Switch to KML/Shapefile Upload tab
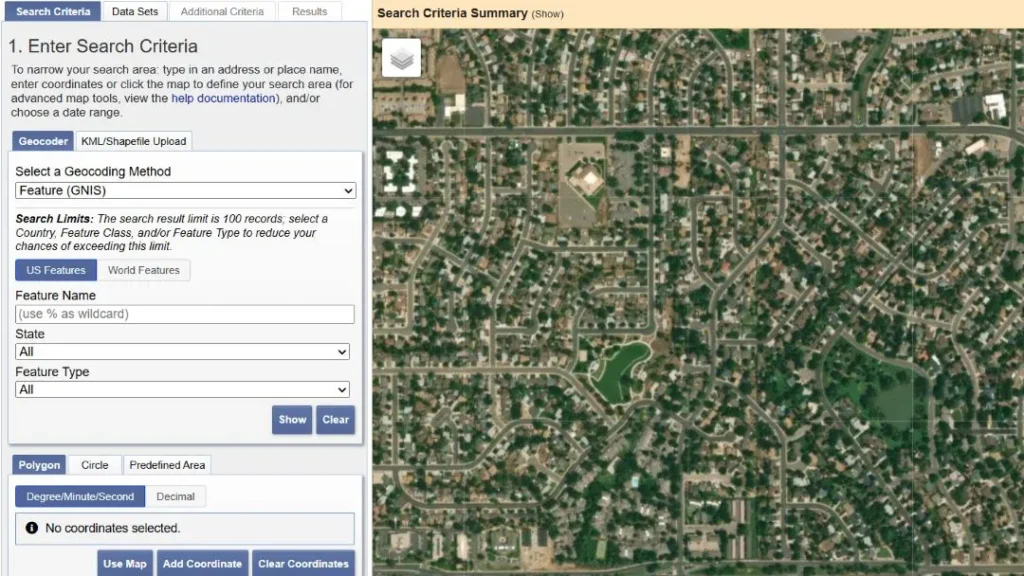Screen dimensions: 1024x576 tap(133, 141)
